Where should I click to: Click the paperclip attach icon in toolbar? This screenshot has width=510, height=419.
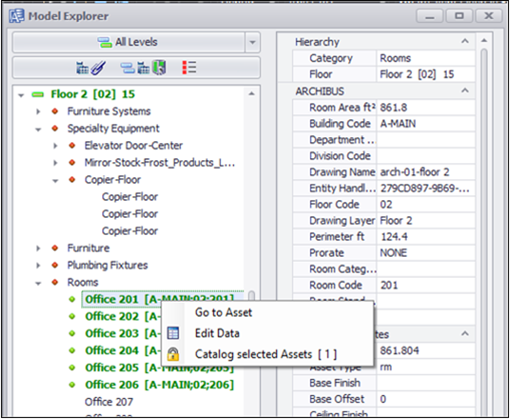pos(98,68)
